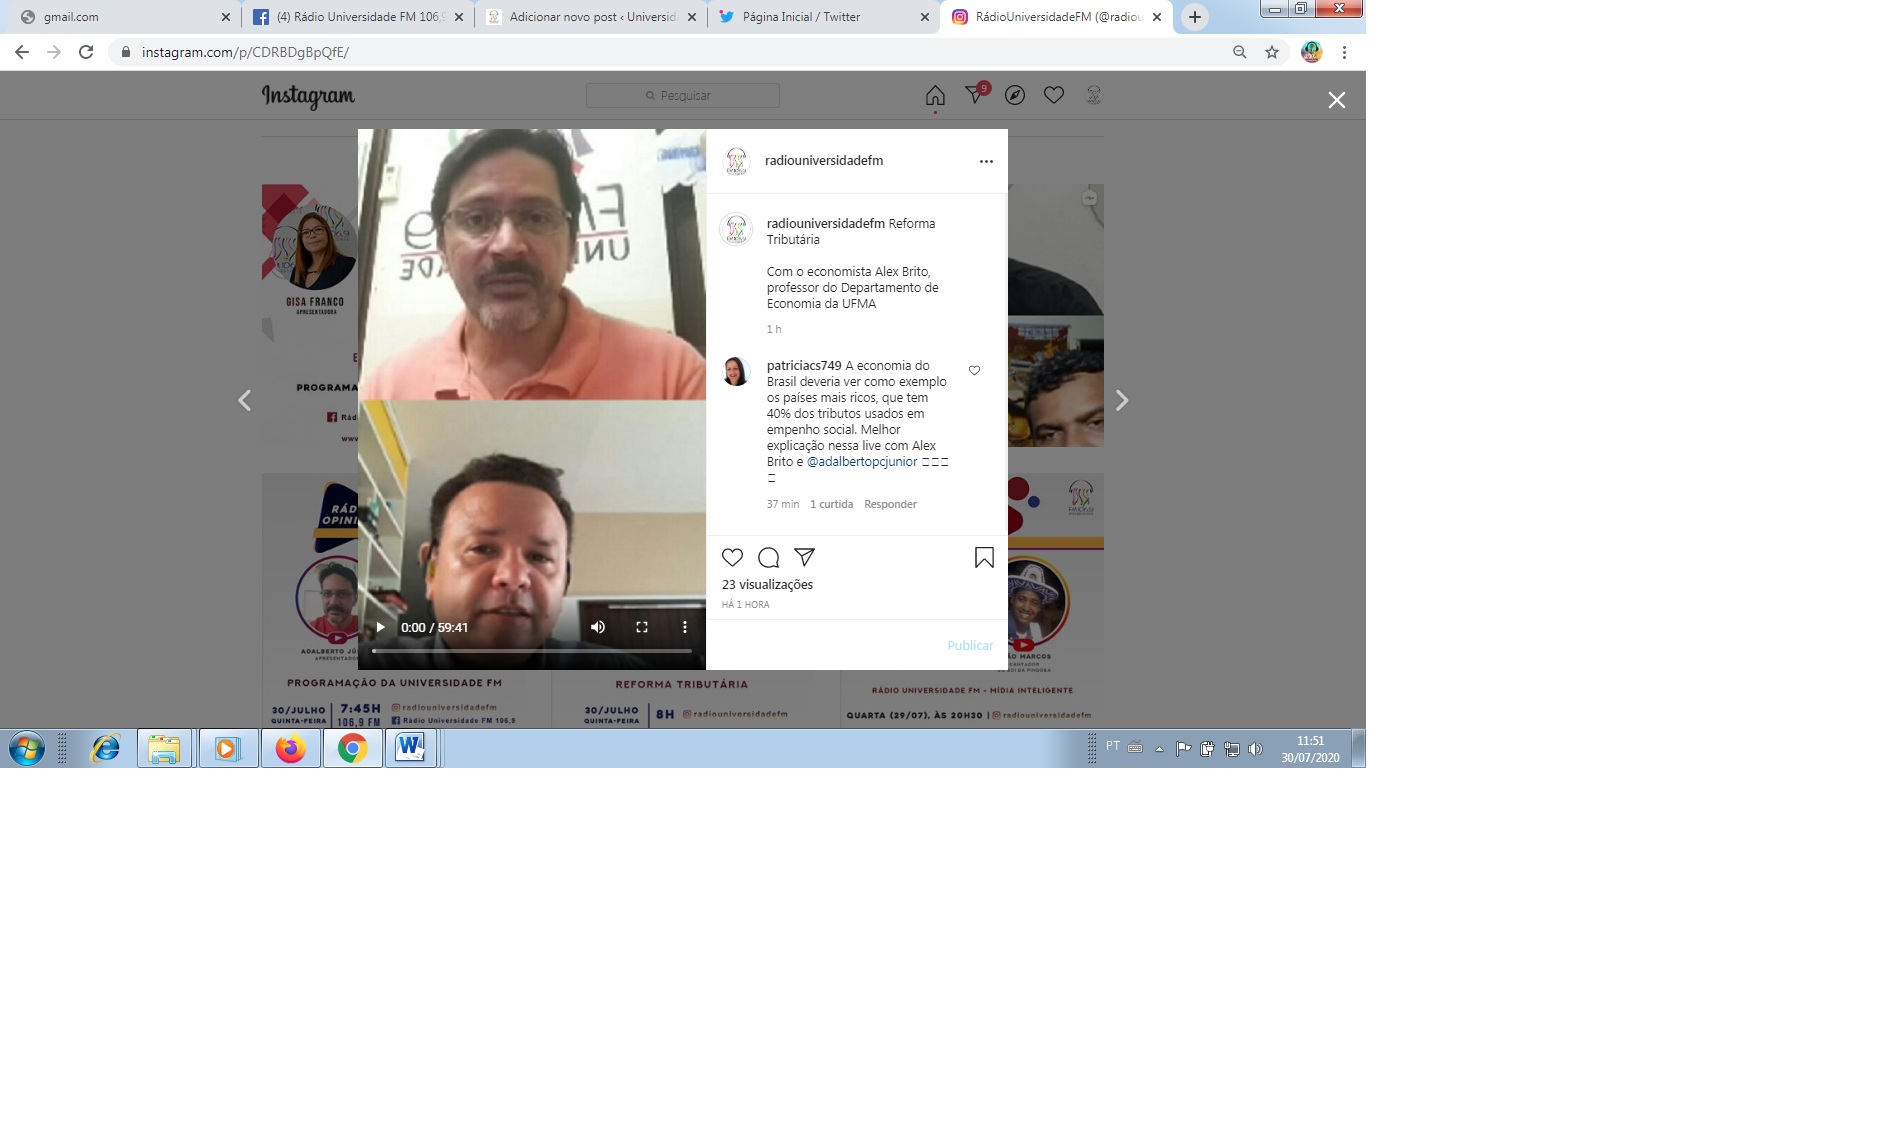Open Instagram direct messages icon
1900x1148 pixels.
click(x=975, y=94)
